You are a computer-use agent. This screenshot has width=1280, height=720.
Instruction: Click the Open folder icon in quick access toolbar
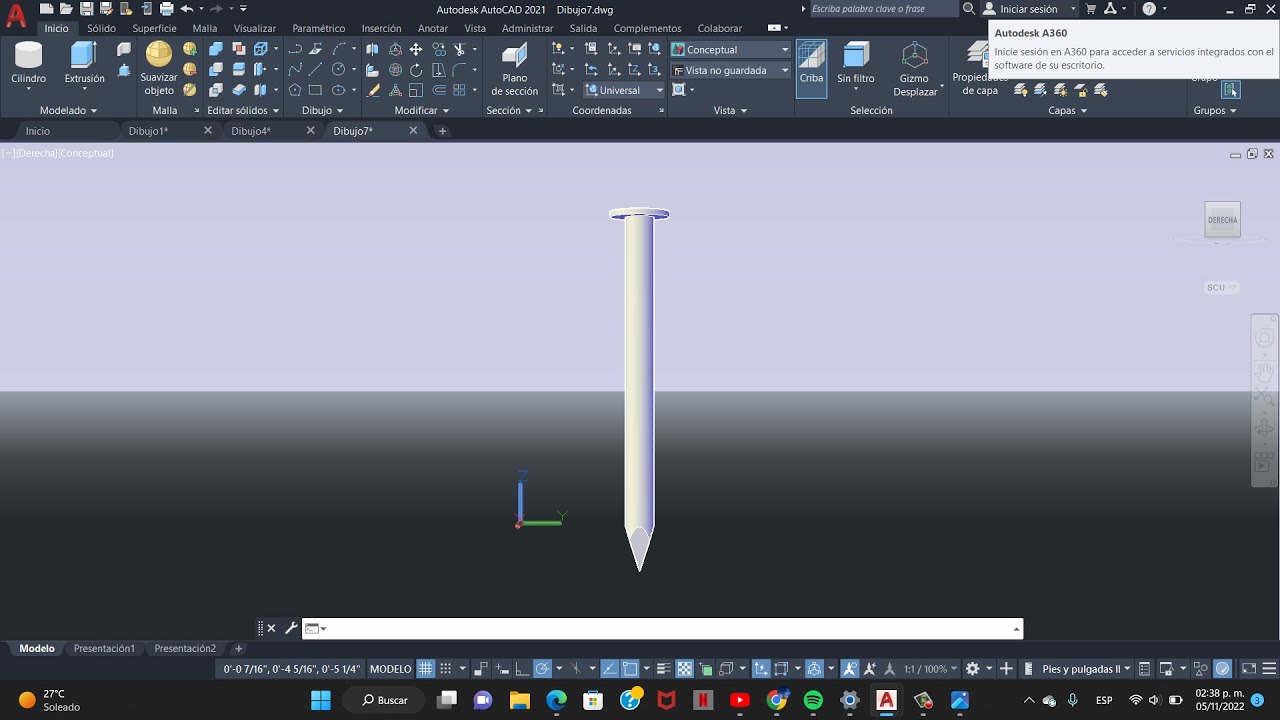pyautogui.click(x=66, y=9)
